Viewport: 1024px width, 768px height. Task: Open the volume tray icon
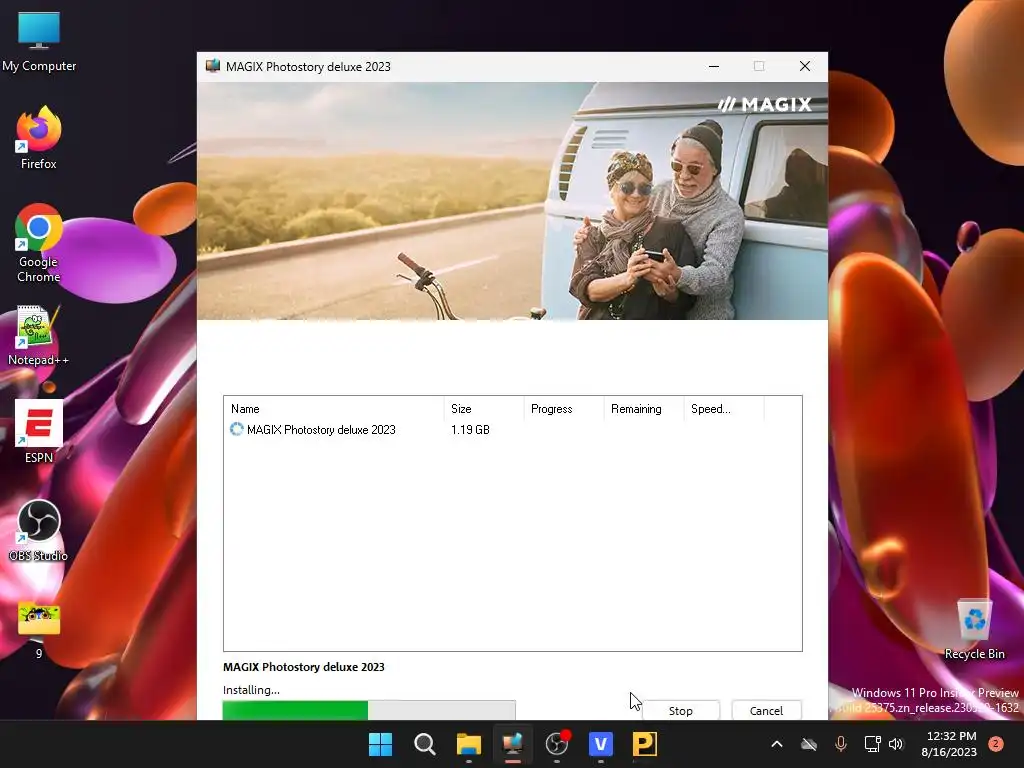click(896, 744)
